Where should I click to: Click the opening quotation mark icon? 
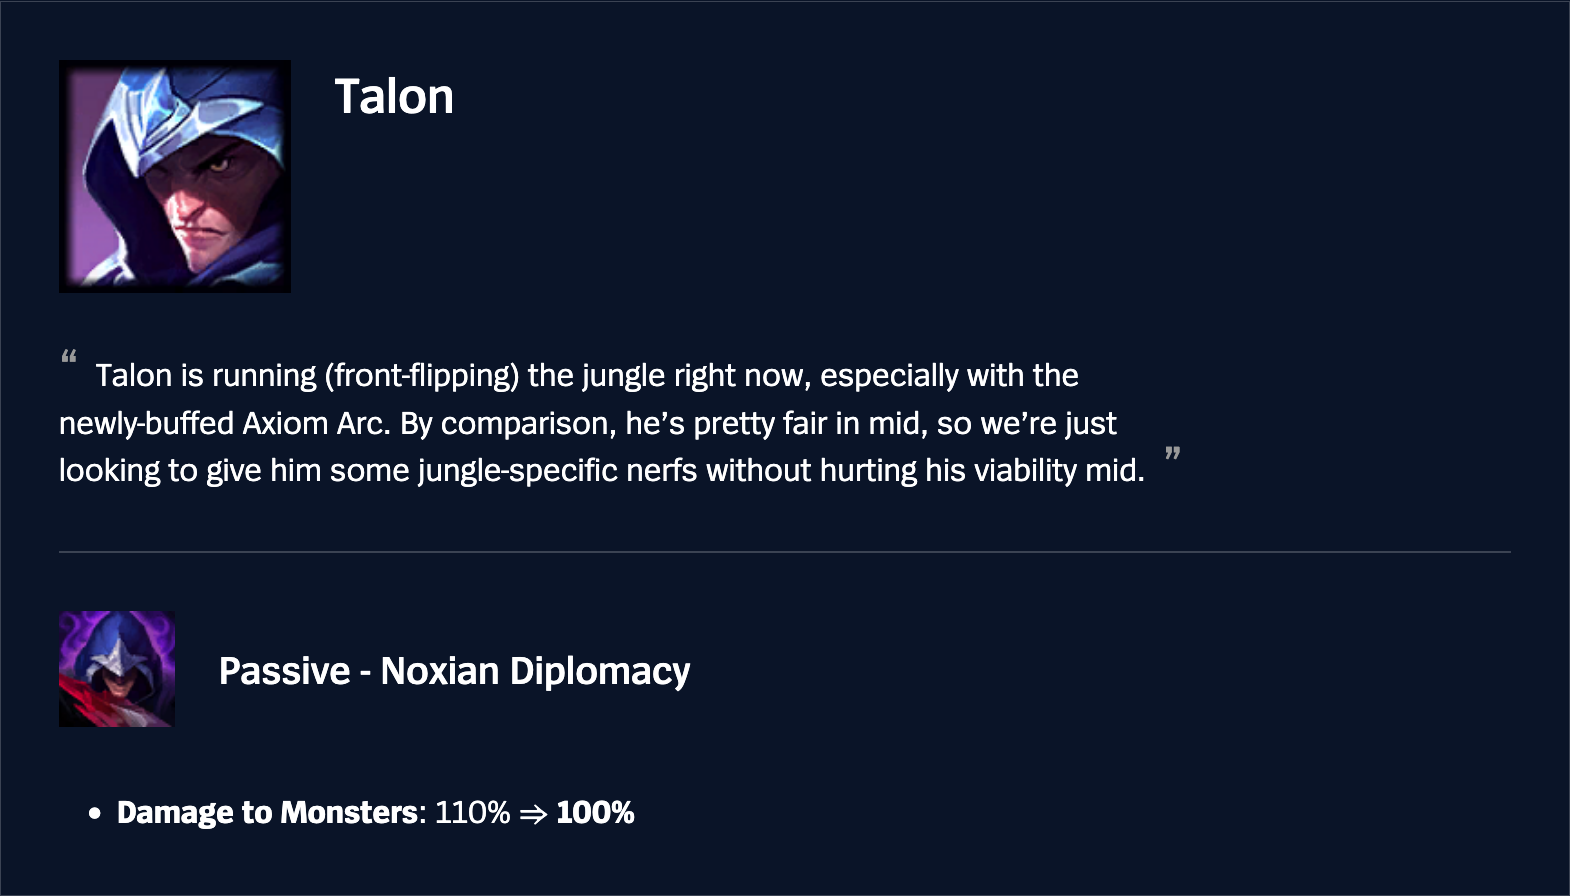click(x=69, y=357)
